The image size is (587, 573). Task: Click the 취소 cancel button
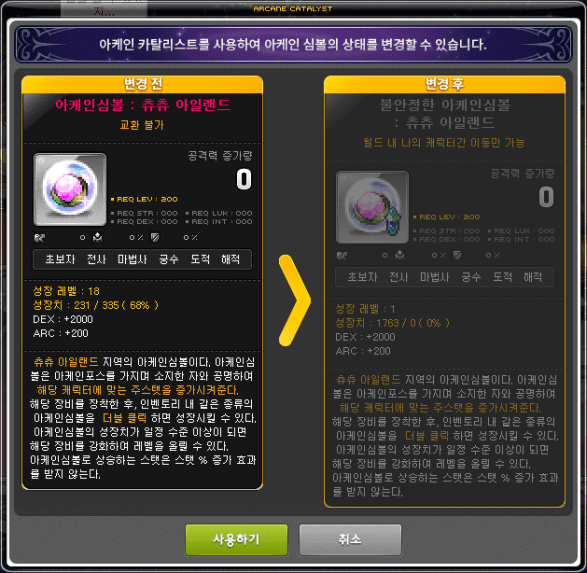(x=350, y=539)
